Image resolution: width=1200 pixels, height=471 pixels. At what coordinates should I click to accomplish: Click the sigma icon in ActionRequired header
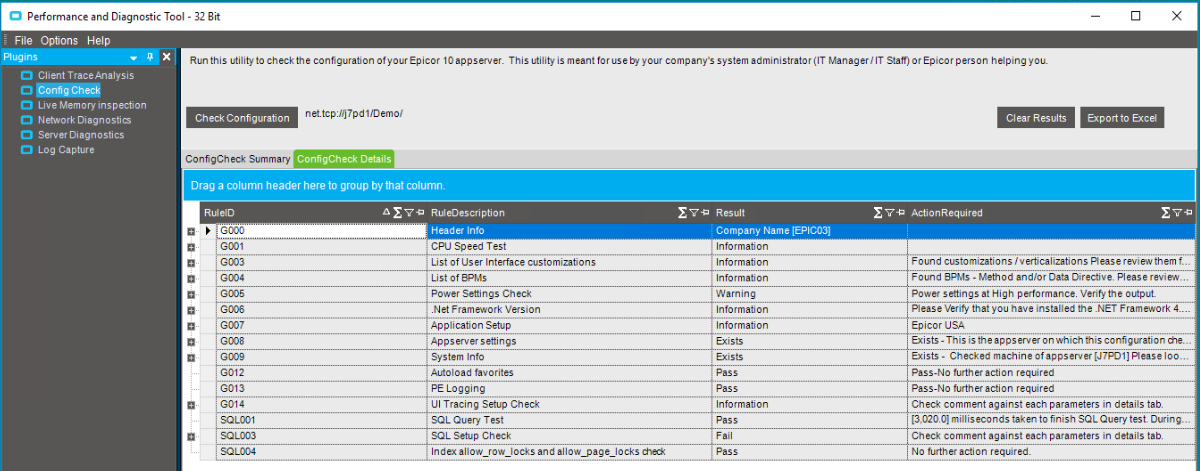pos(1166,213)
